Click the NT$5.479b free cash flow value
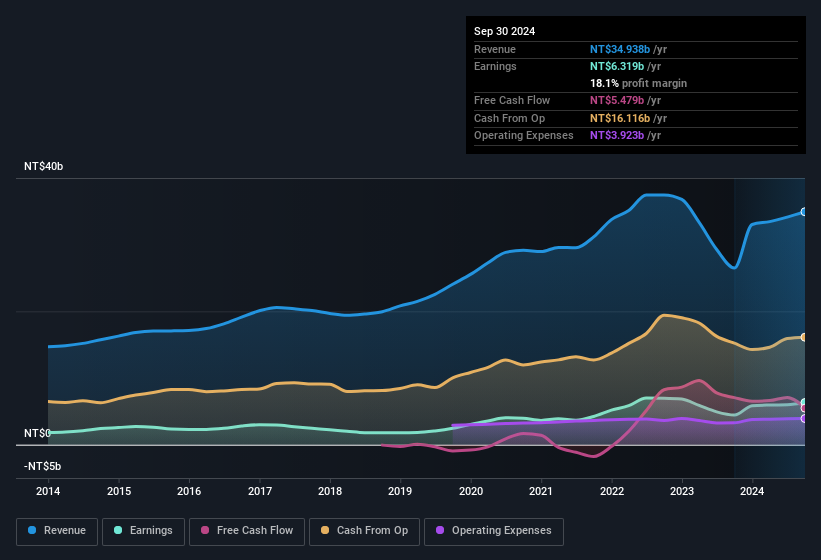 617,100
